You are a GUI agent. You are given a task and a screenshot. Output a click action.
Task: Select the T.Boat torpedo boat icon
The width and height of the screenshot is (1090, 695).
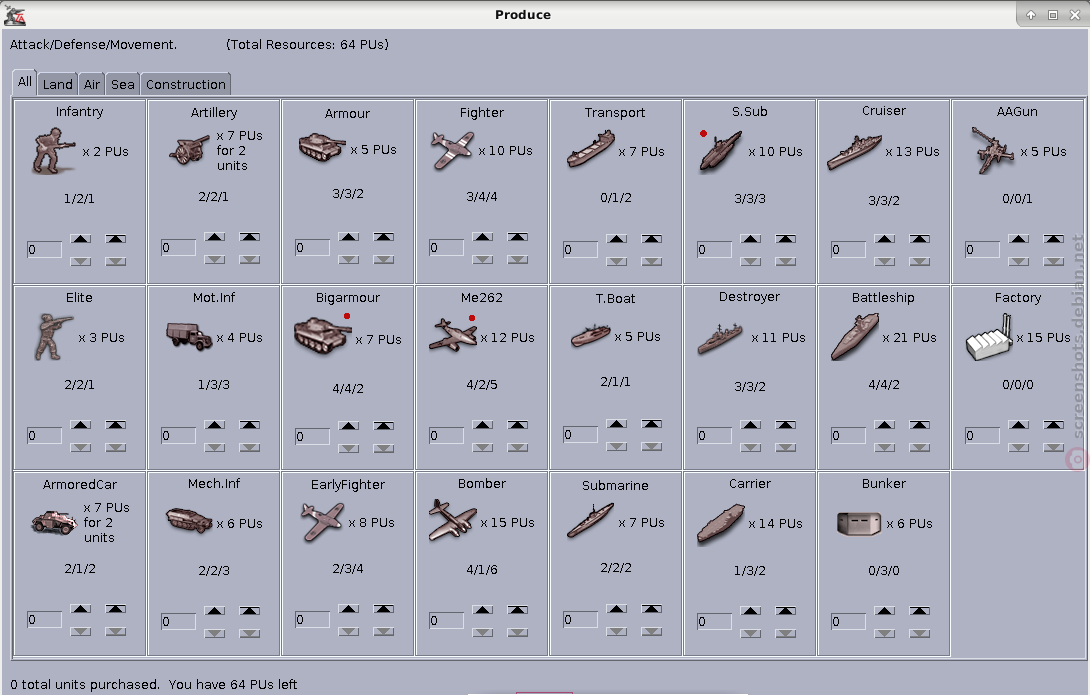[x=590, y=335]
